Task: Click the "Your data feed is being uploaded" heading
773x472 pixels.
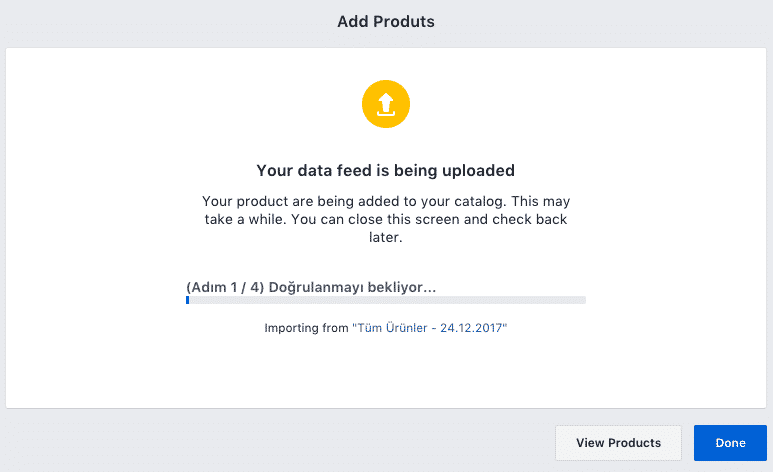Action: (386, 171)
